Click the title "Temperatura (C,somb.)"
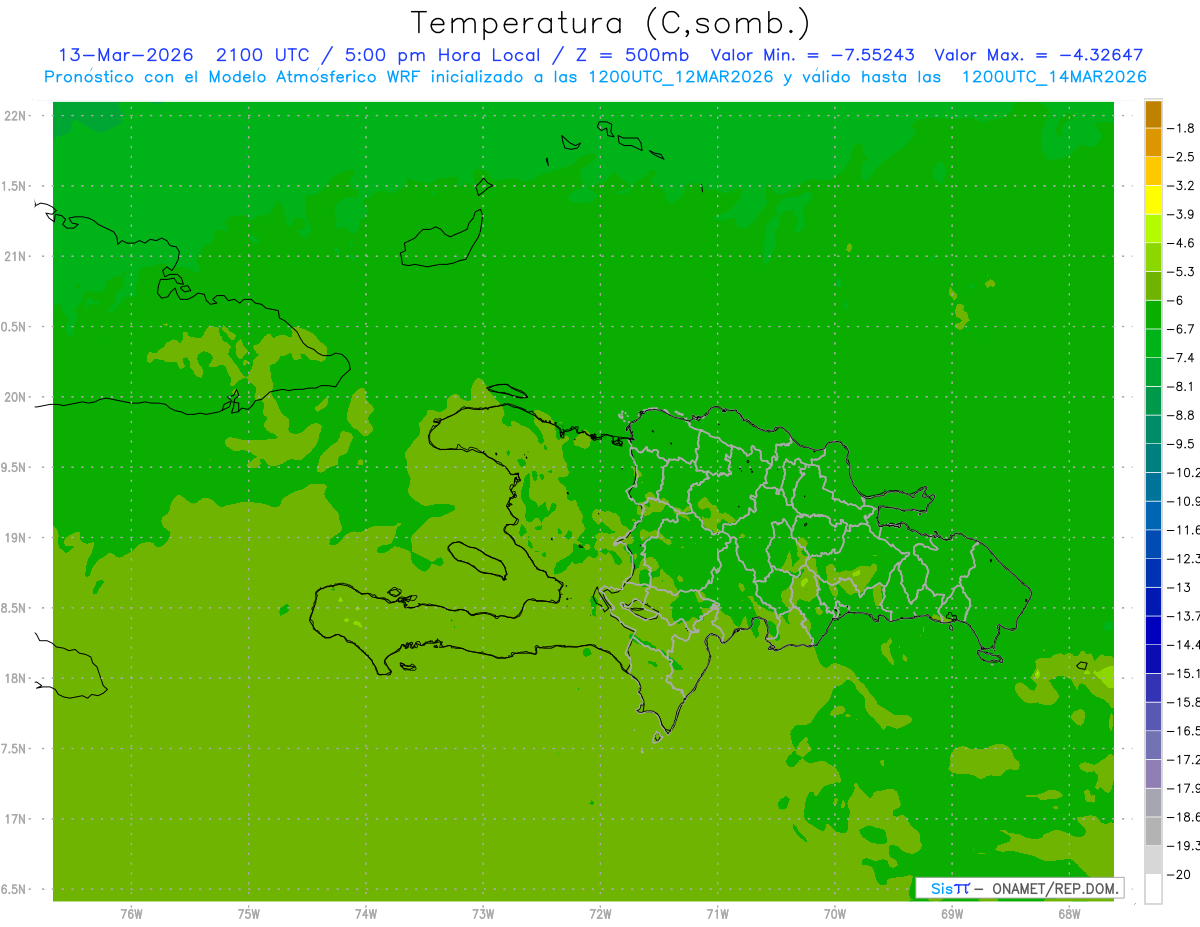The image size is (1200, 927). pos(611,23)
